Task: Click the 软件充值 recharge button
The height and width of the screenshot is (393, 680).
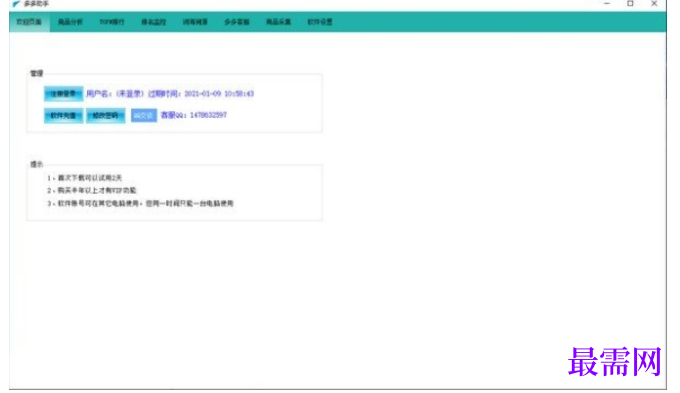Action: 63,115
